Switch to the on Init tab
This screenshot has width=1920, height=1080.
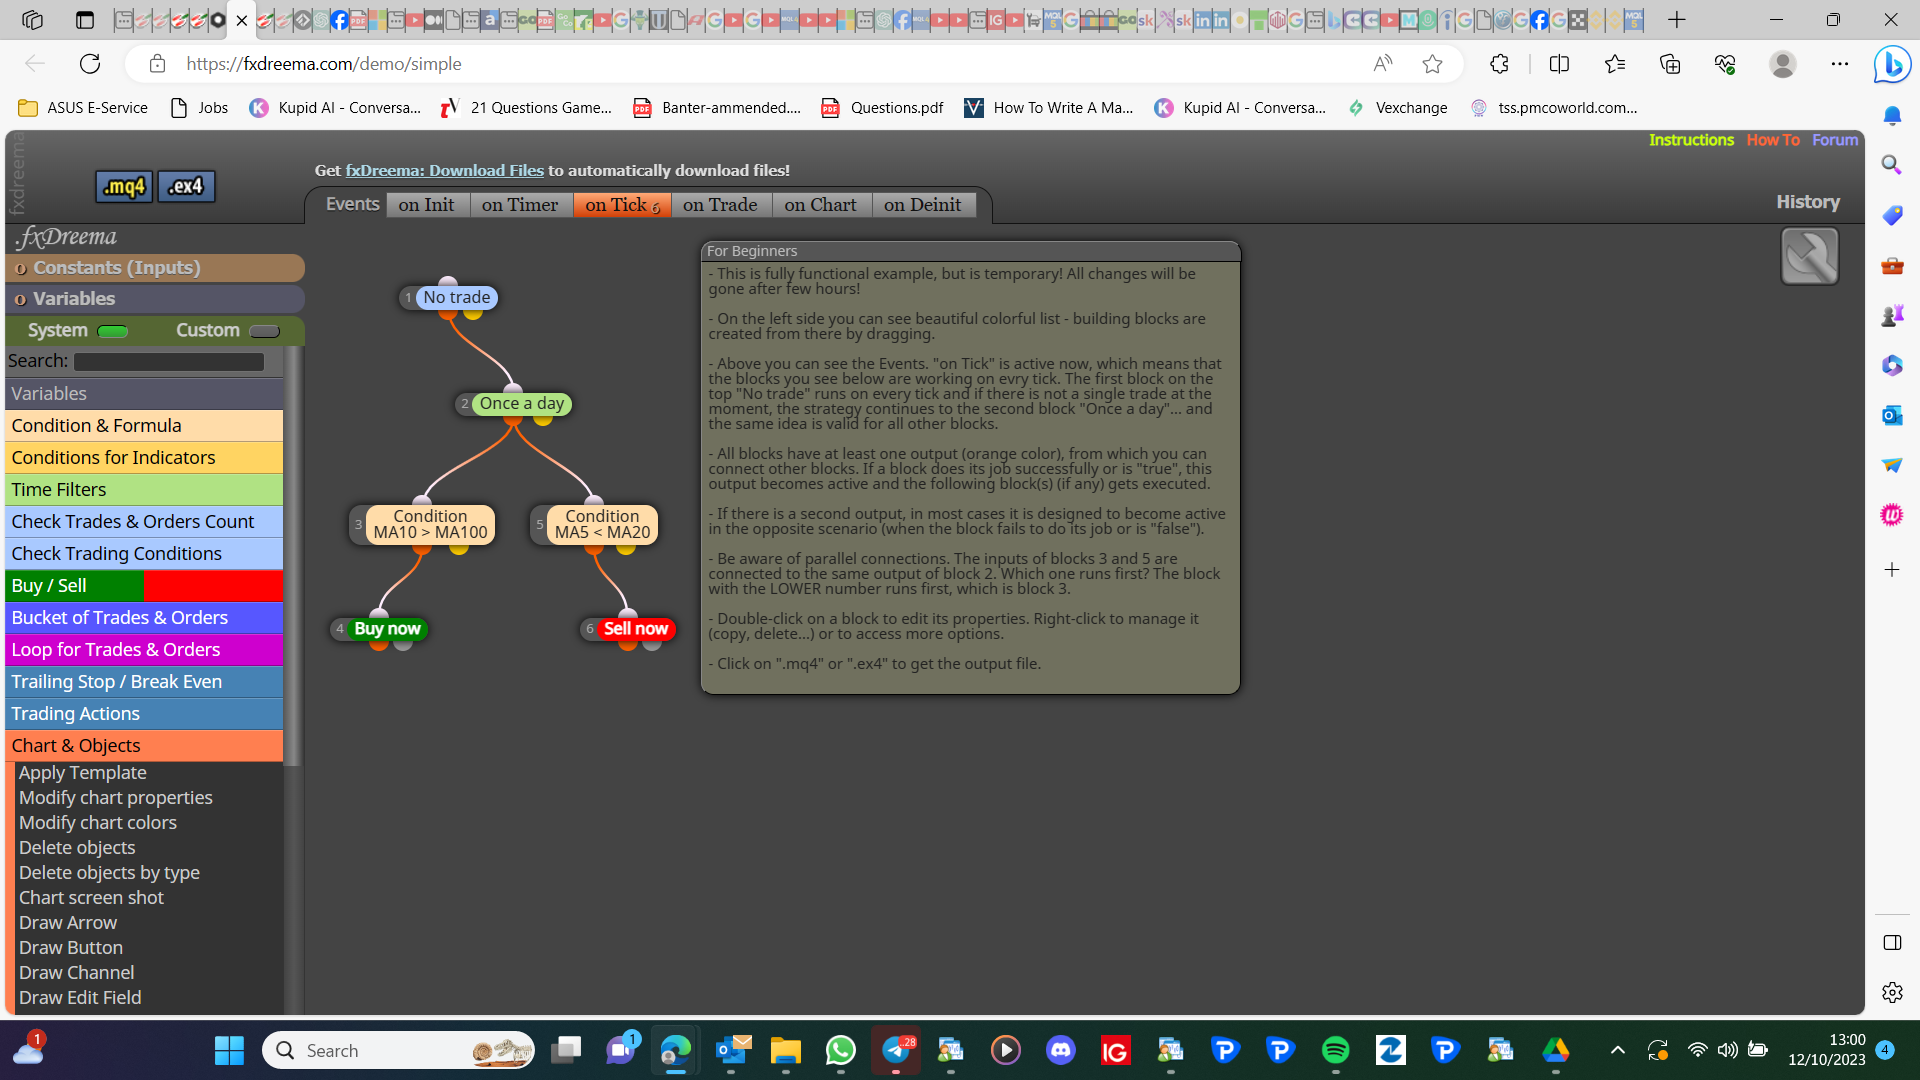click(x=427, y=205)
